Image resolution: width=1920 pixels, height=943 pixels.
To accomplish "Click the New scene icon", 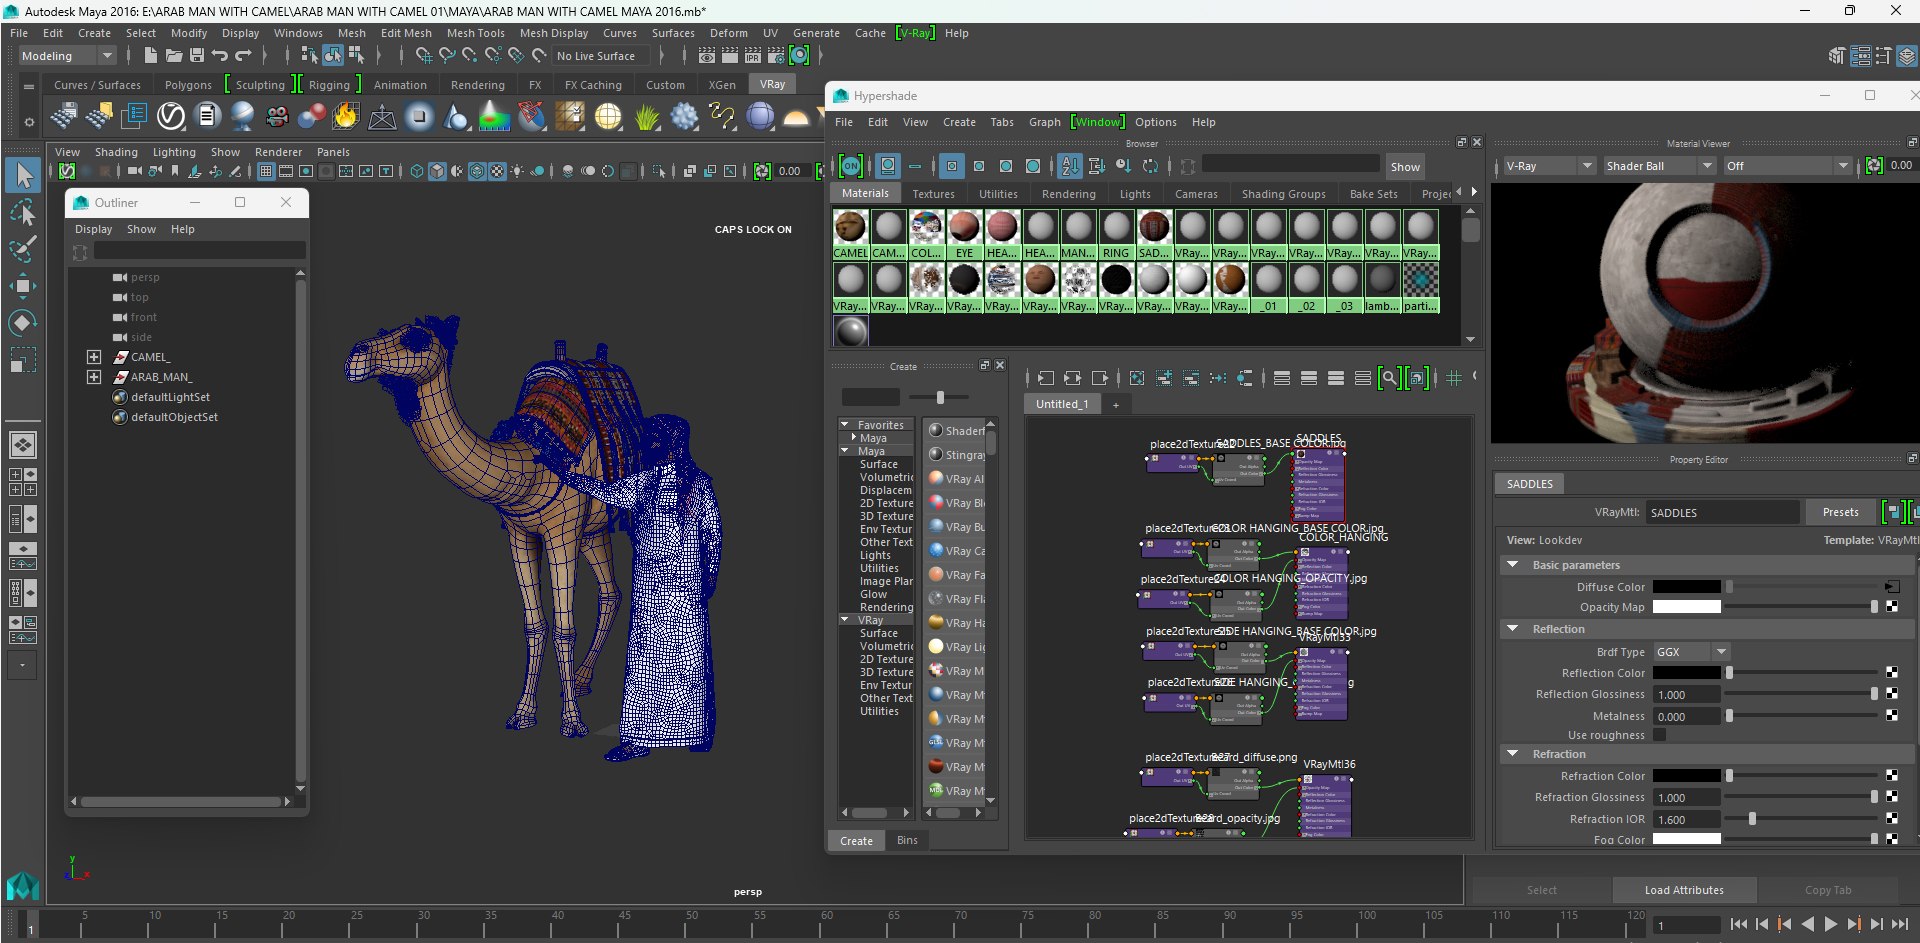I will point(150,56).
